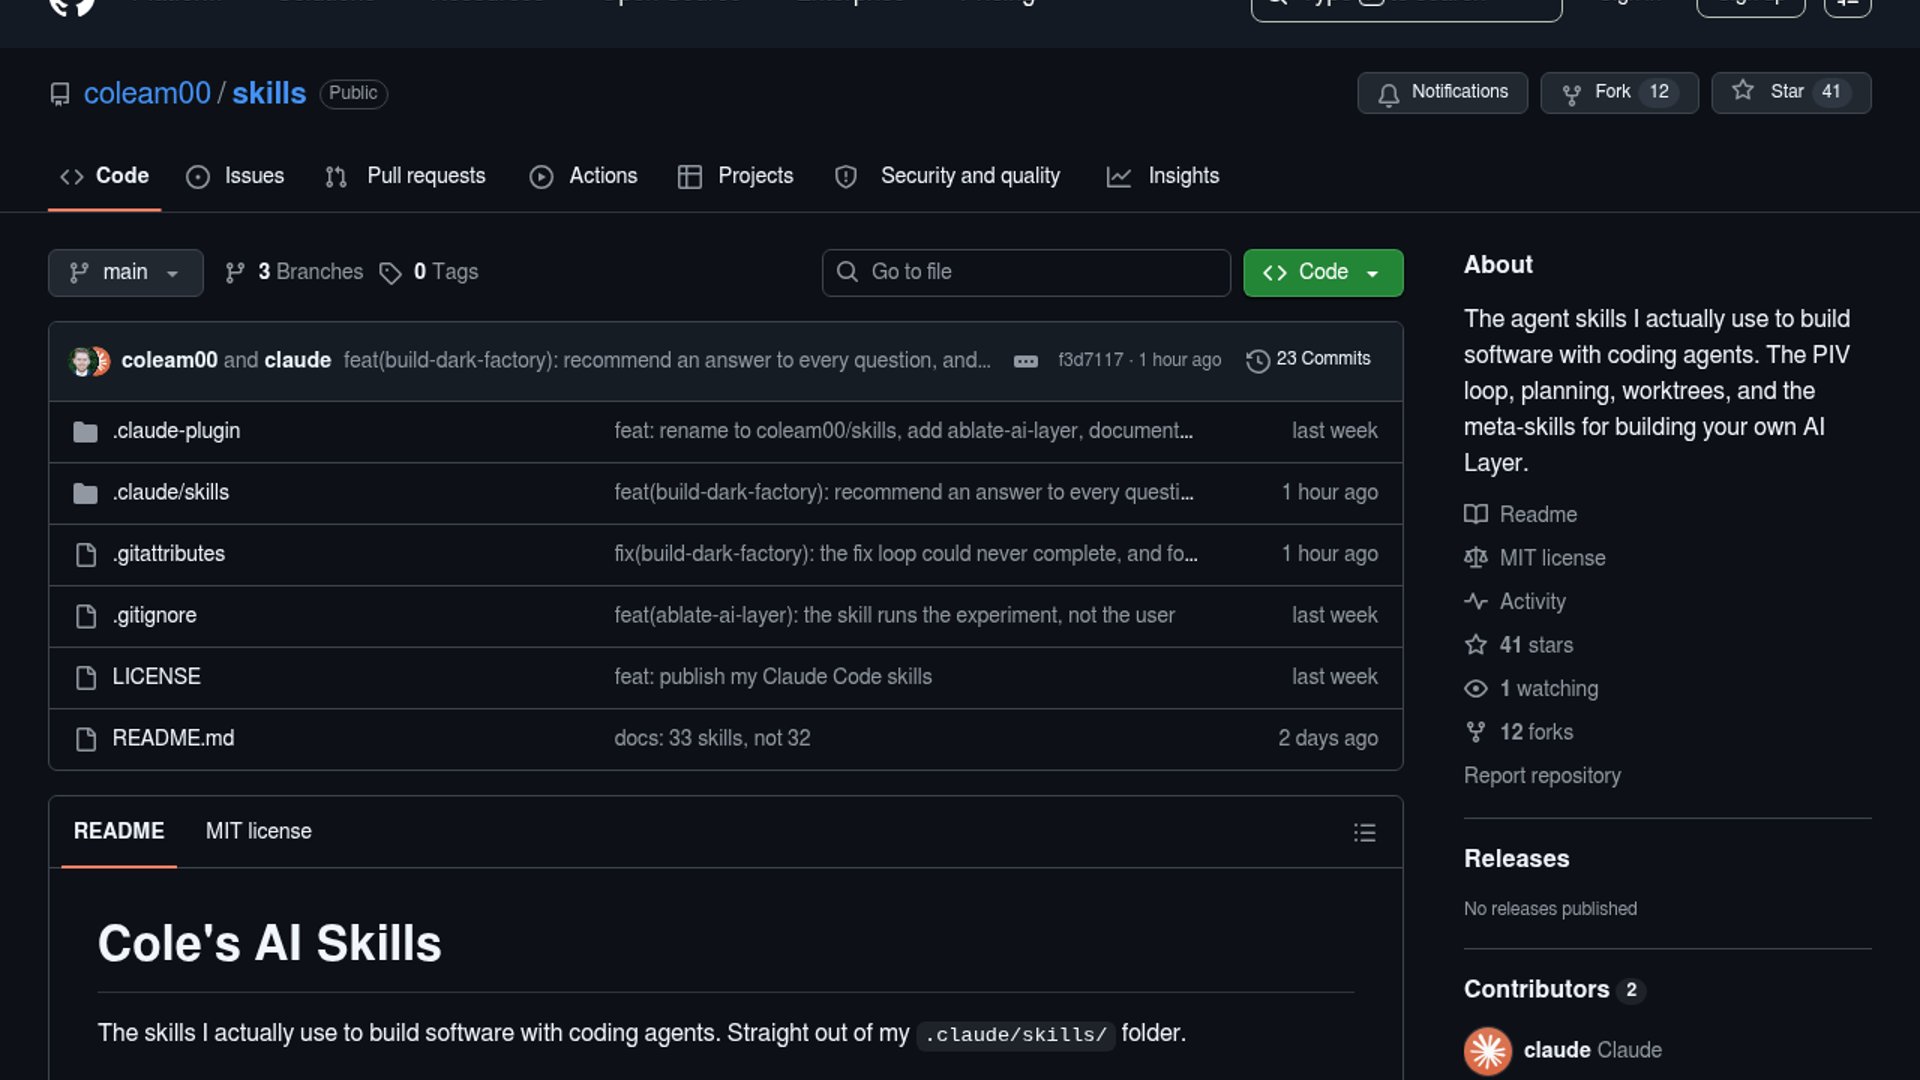Open the coleam00 owner profile link

[147, 93]
